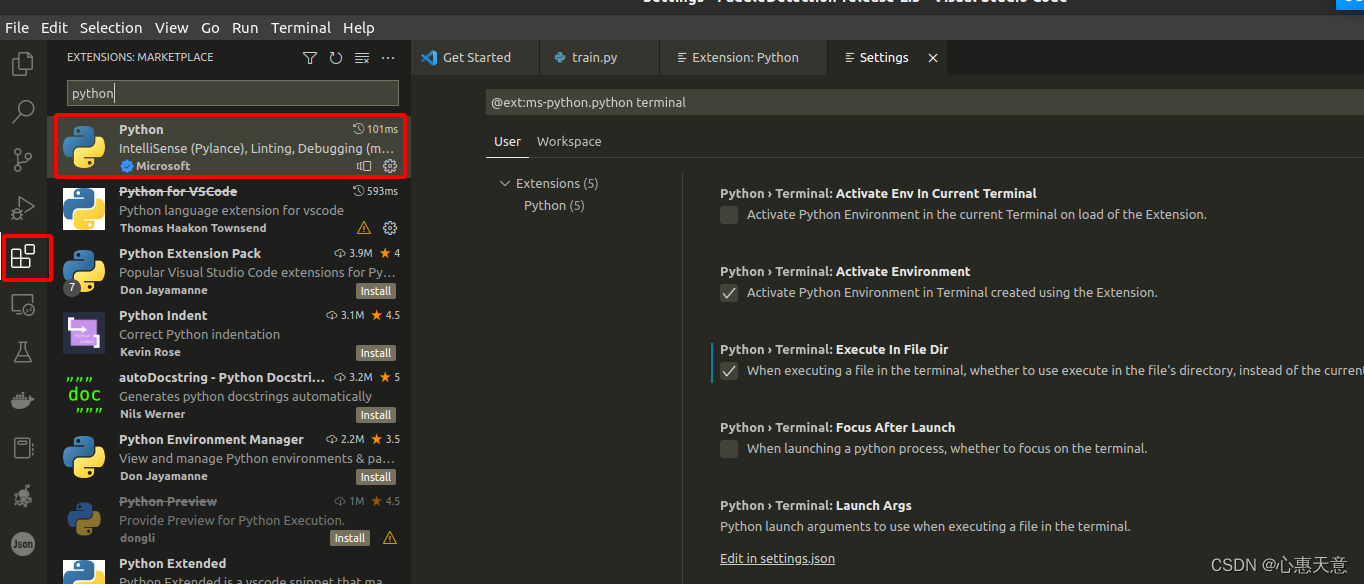Install the Python Preview extension
The image size is (1364, 584).
pyautogui.click(x=350, y=538)
